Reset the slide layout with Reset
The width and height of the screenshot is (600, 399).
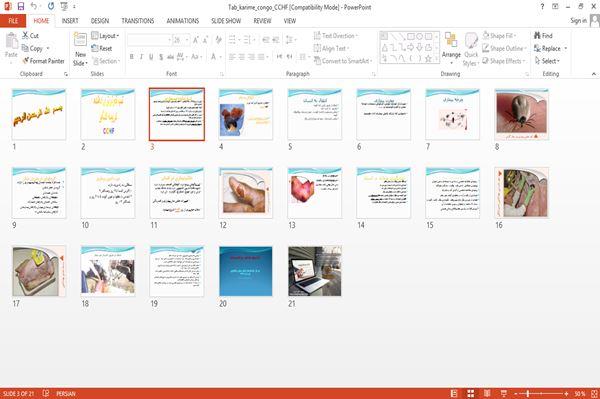pos(102,48)
